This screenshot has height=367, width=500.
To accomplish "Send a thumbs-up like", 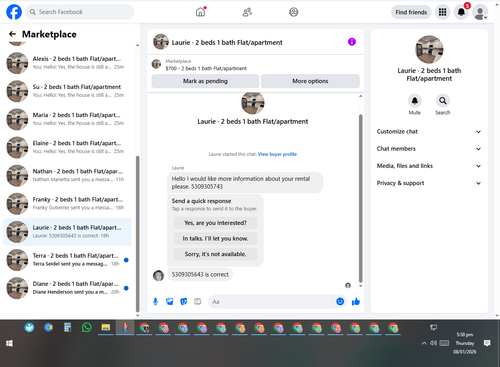I will click(356, 302).
